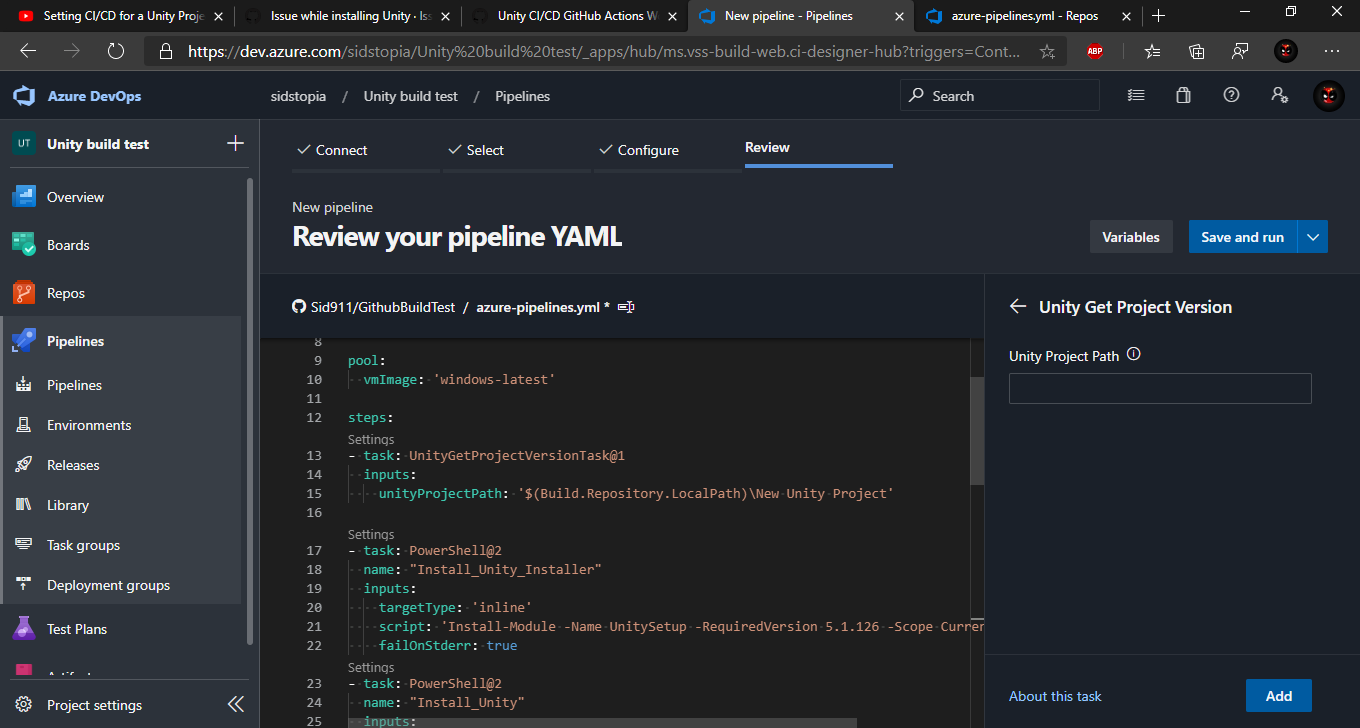1360x728 pixels.
Task: Collapse the sidebar with double-chevron icon
Action: (x=236, y=705)
